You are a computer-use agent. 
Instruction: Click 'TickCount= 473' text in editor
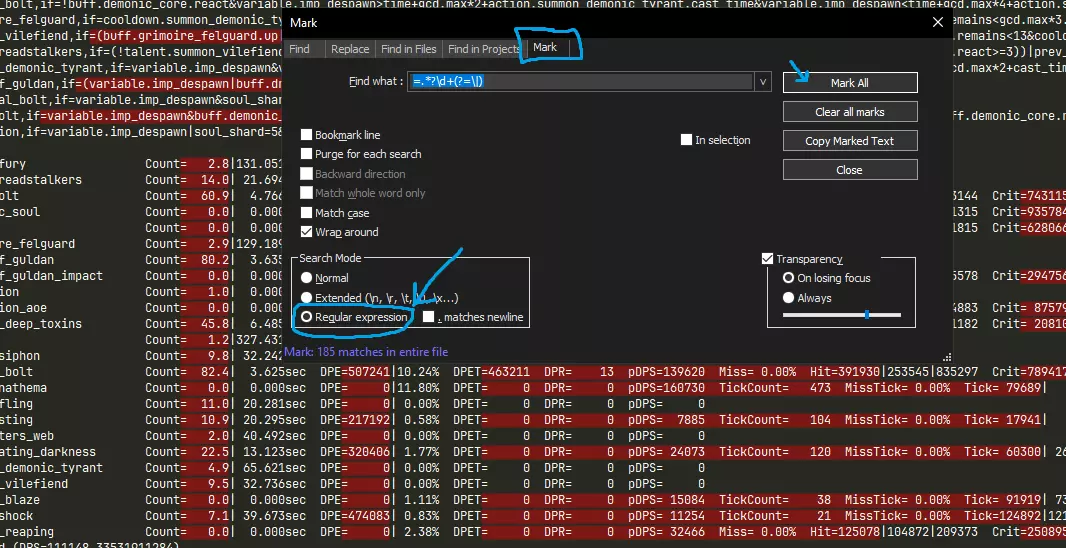coord(775,388)
